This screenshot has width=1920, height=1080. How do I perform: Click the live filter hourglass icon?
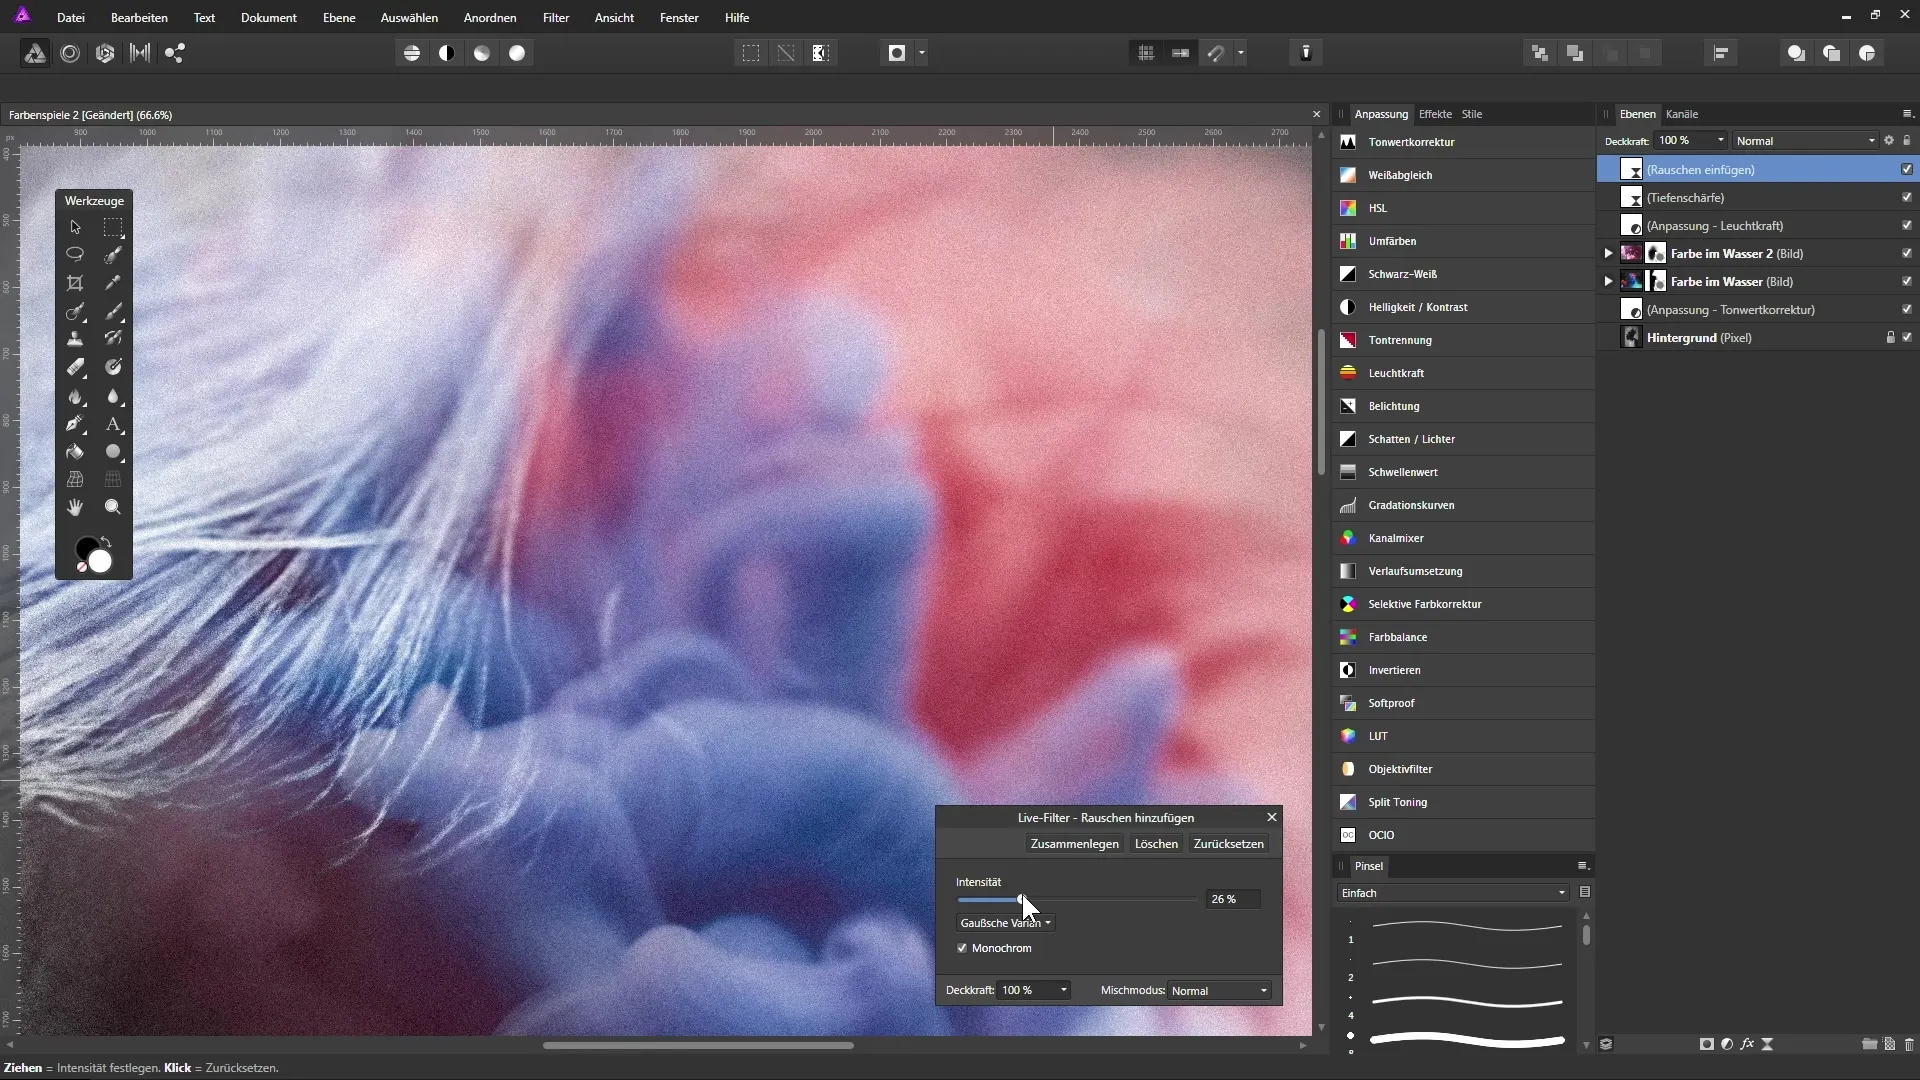[1768, 1044]
